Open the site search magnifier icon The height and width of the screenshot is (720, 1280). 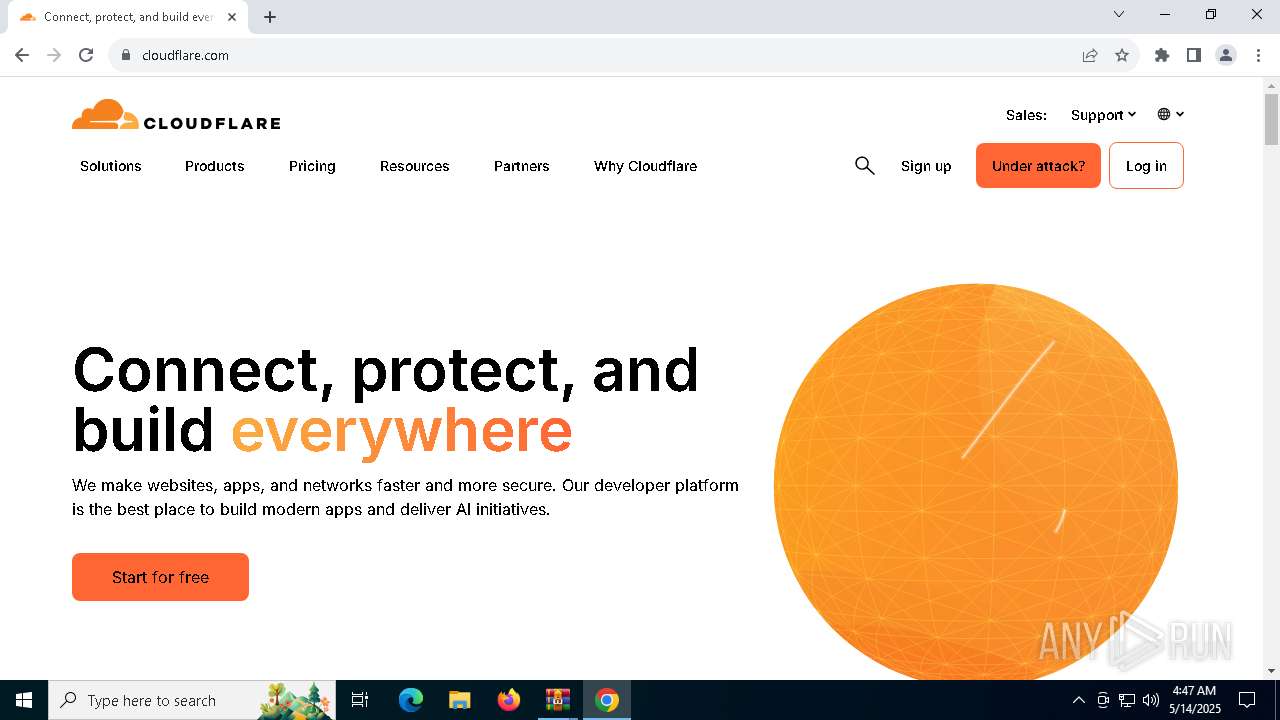click(x=865, y=166)
